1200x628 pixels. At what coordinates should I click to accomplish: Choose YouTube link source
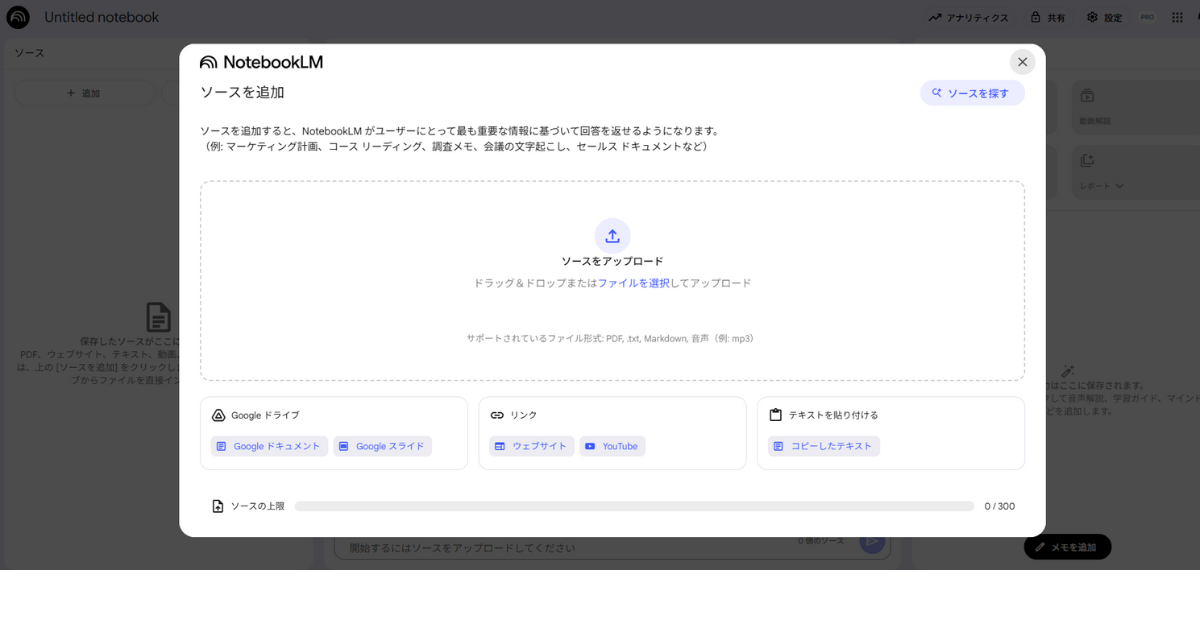click(612, 446)
